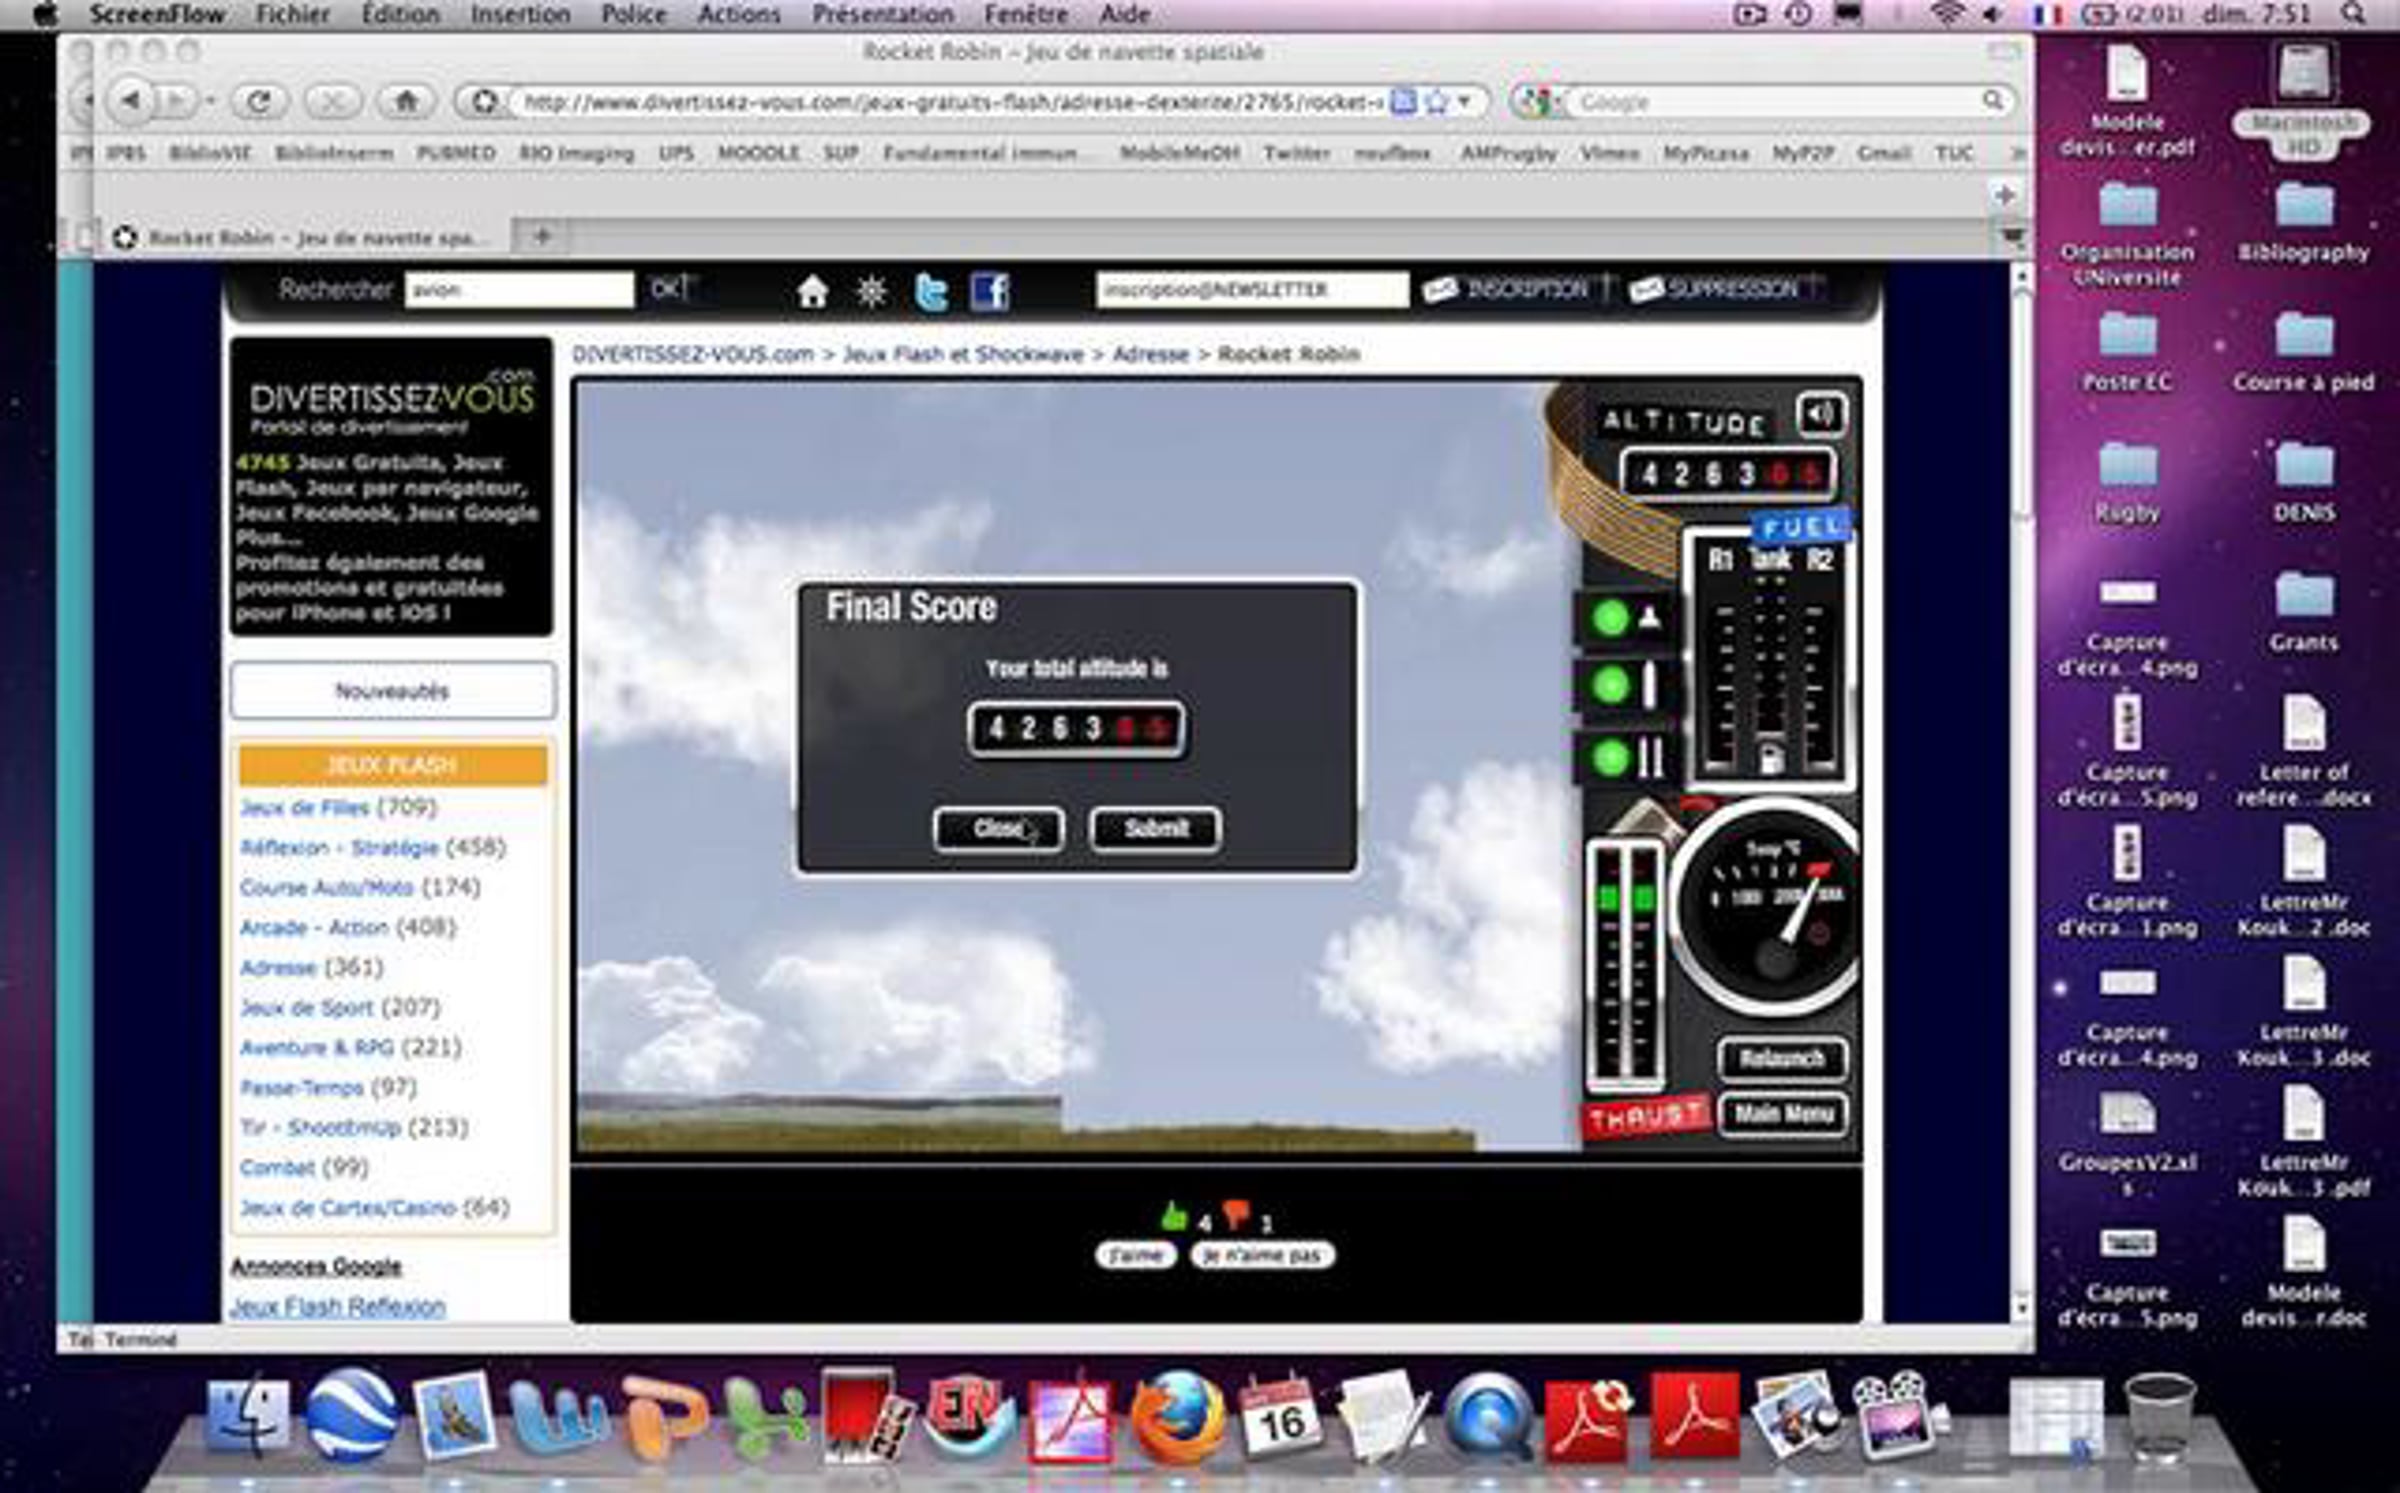2400x1493 pixels.
Task: Submit the final altitude score
Action: click(x=1155, y=829)
